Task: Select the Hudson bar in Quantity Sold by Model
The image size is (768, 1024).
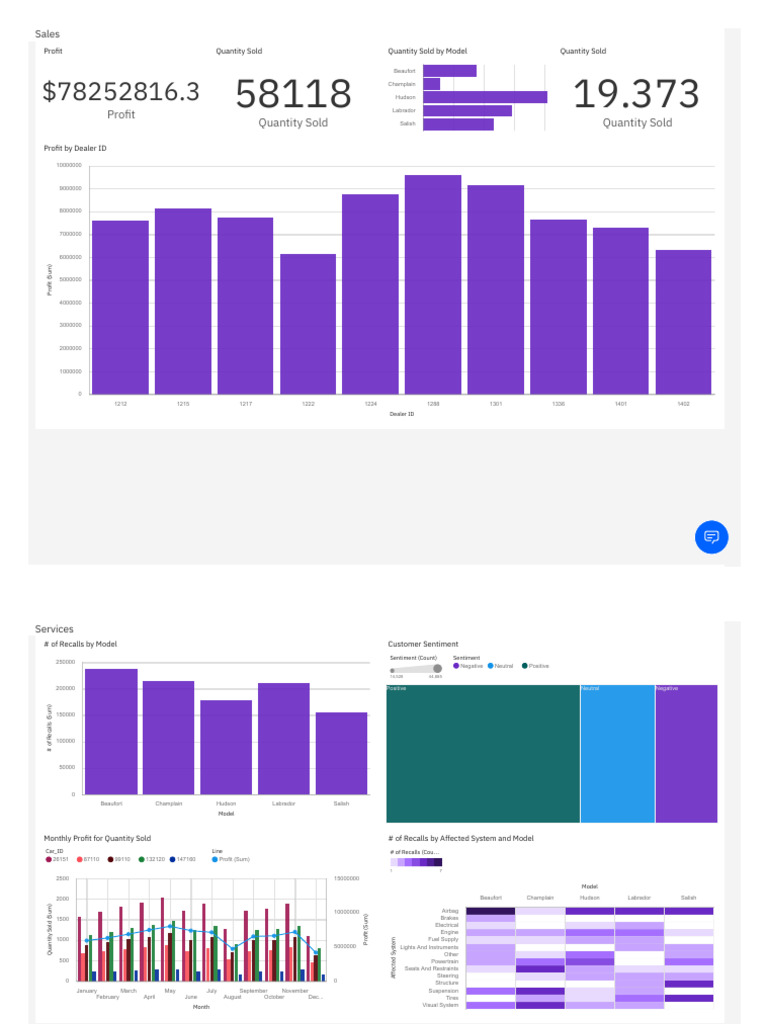Action: point(485,97)
